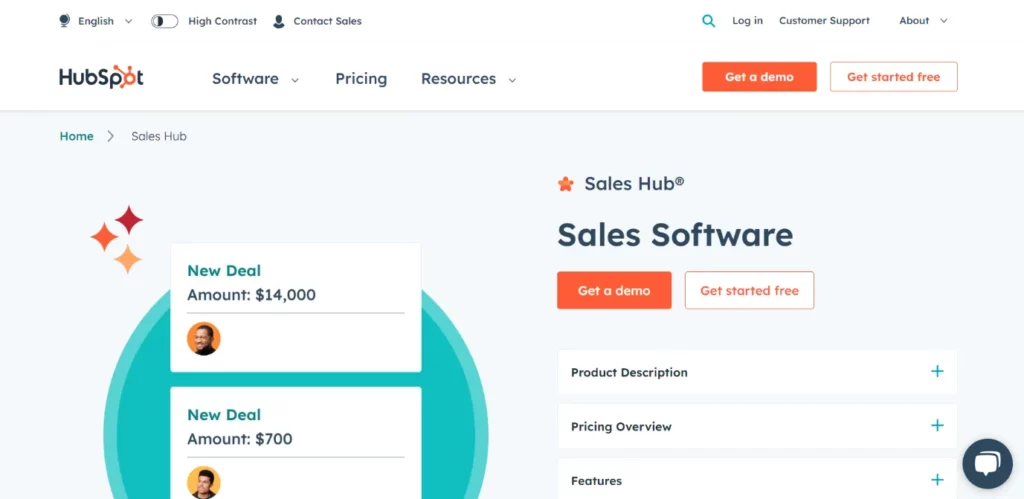The image size is (1024, 499).
Task: Open the English language dropdown
Action: click(105, 21)
